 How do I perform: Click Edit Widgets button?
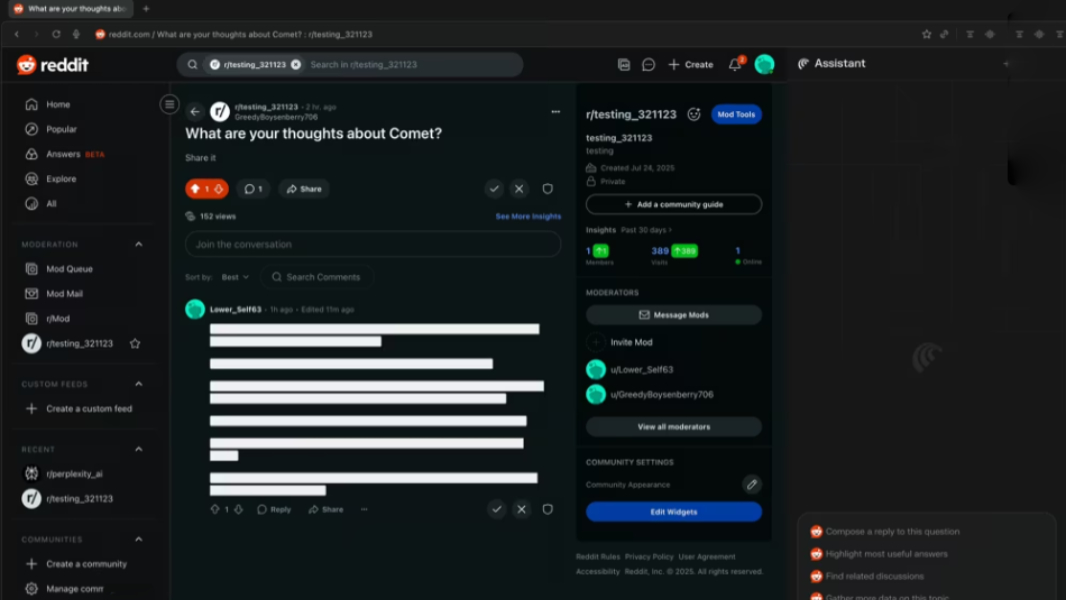(x=674, y=512)
